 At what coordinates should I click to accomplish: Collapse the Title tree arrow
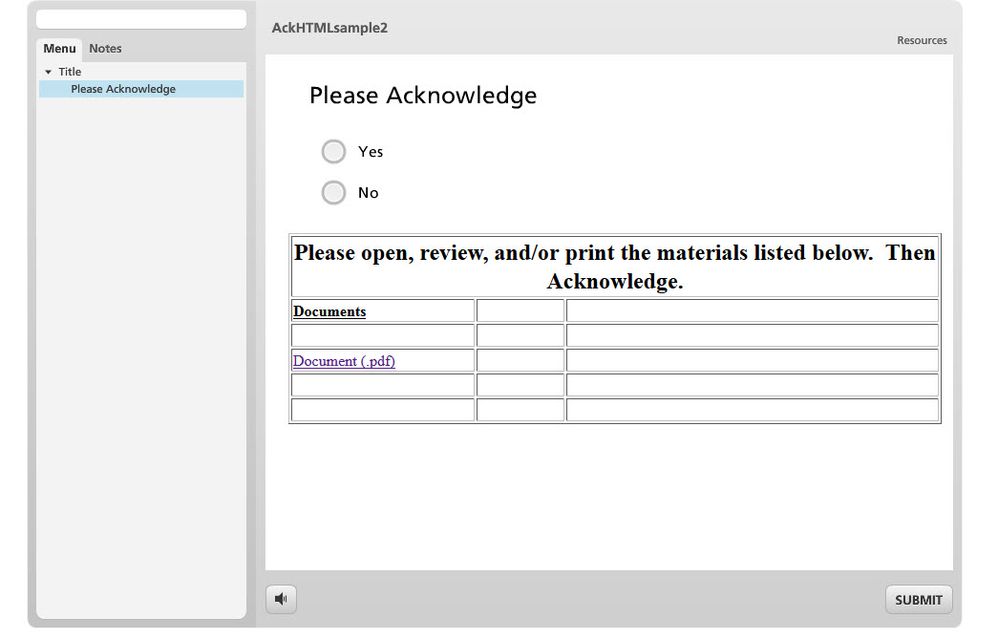pos(48,72)
